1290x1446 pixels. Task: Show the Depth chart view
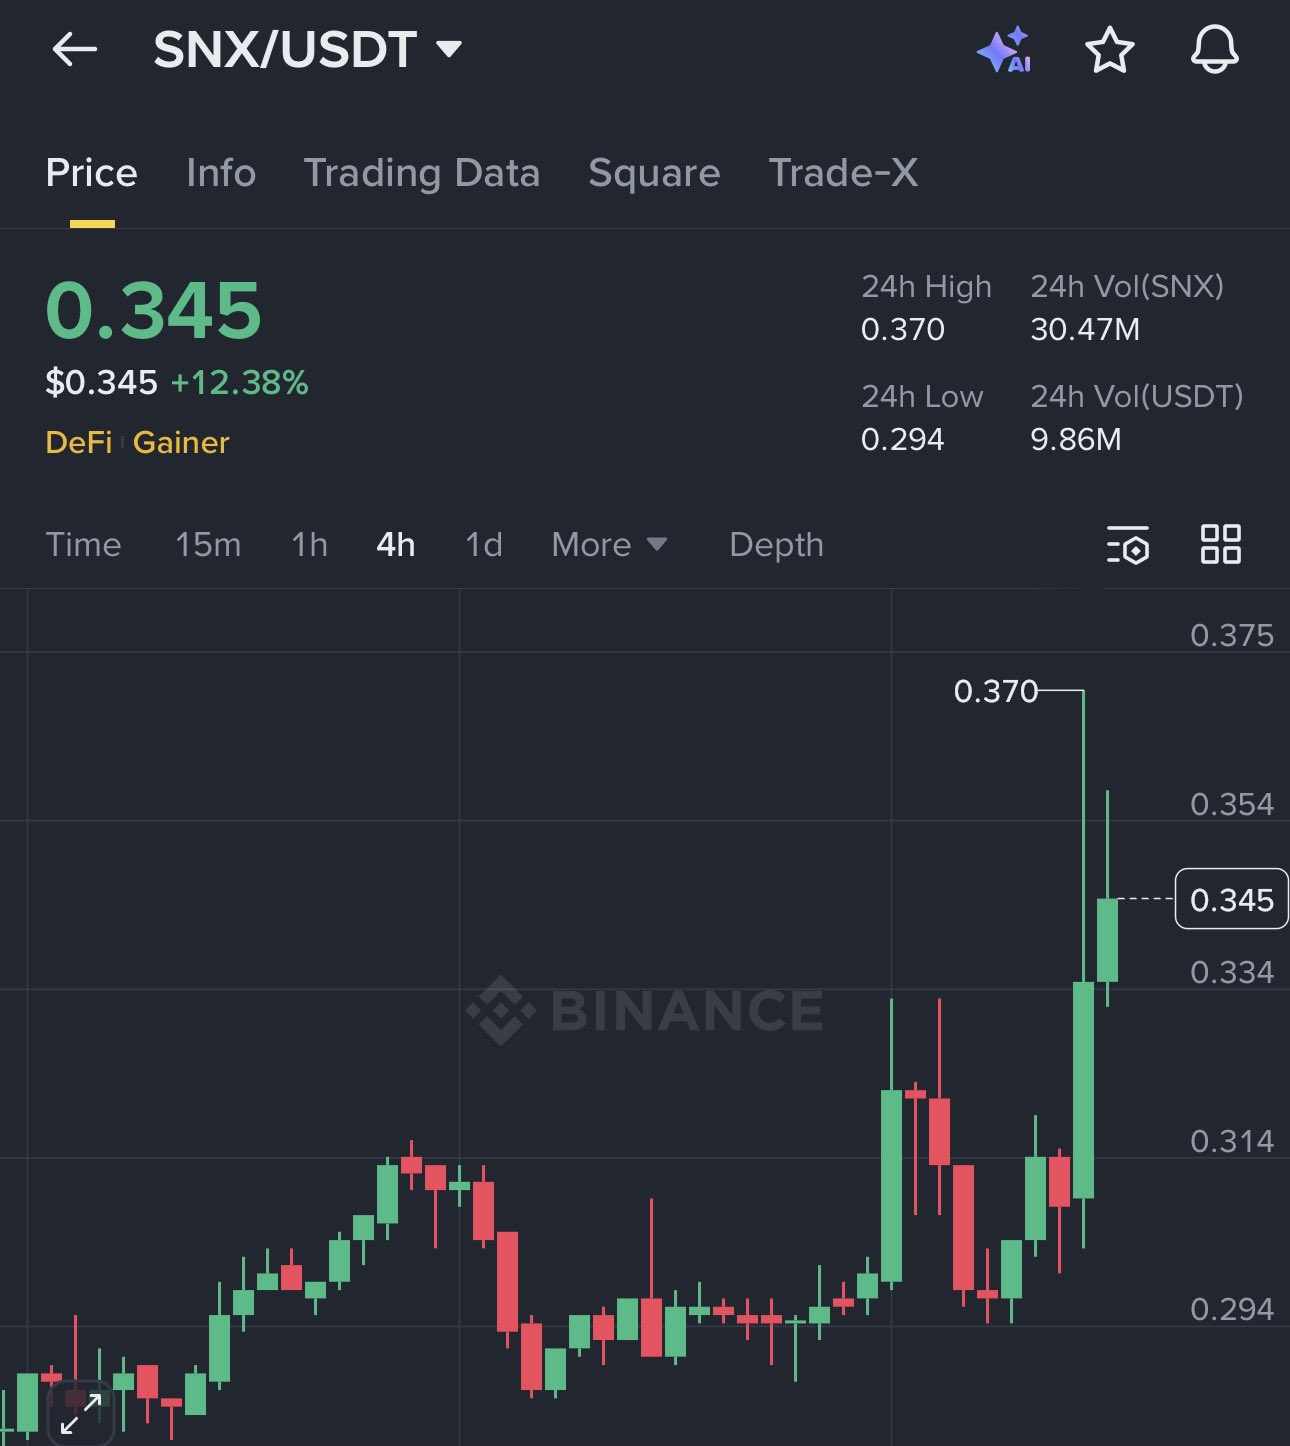(776, 545)
